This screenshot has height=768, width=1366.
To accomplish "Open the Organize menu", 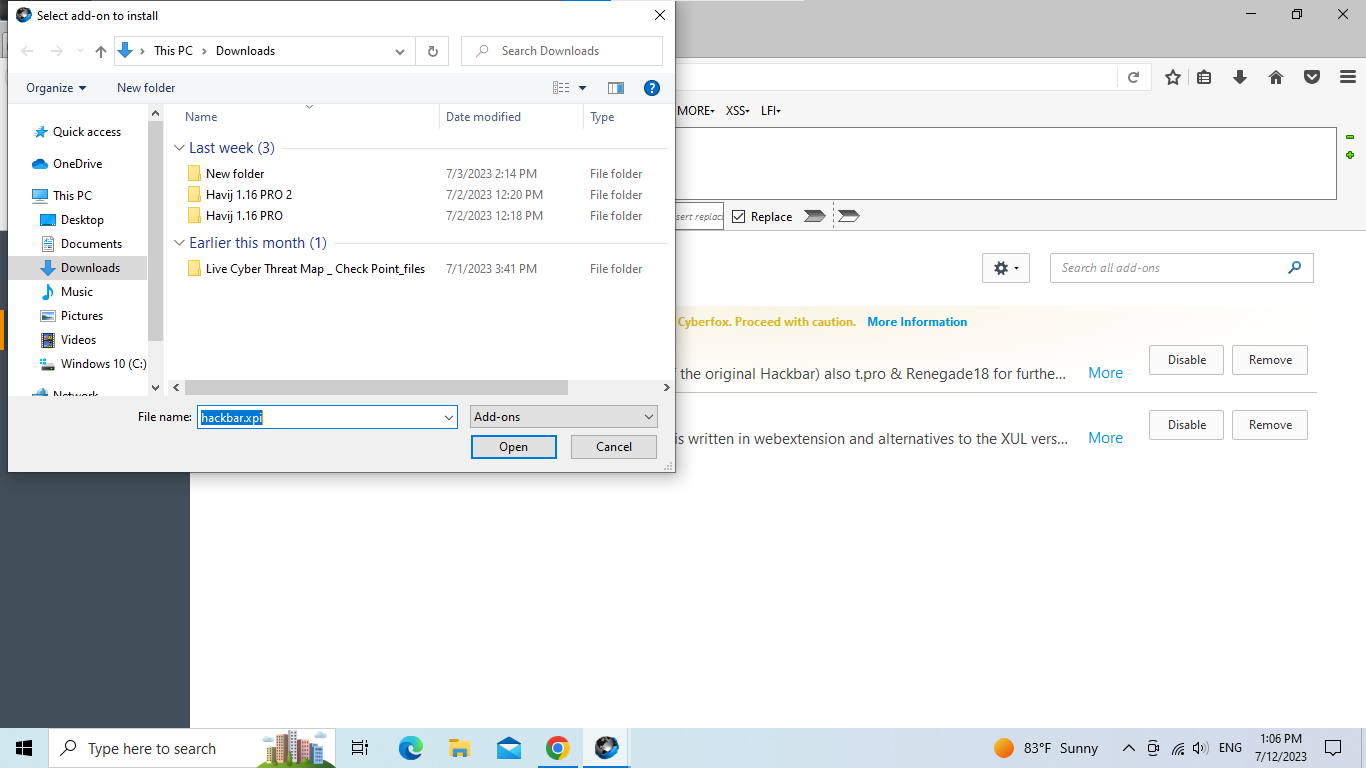I will coord(56,88).
